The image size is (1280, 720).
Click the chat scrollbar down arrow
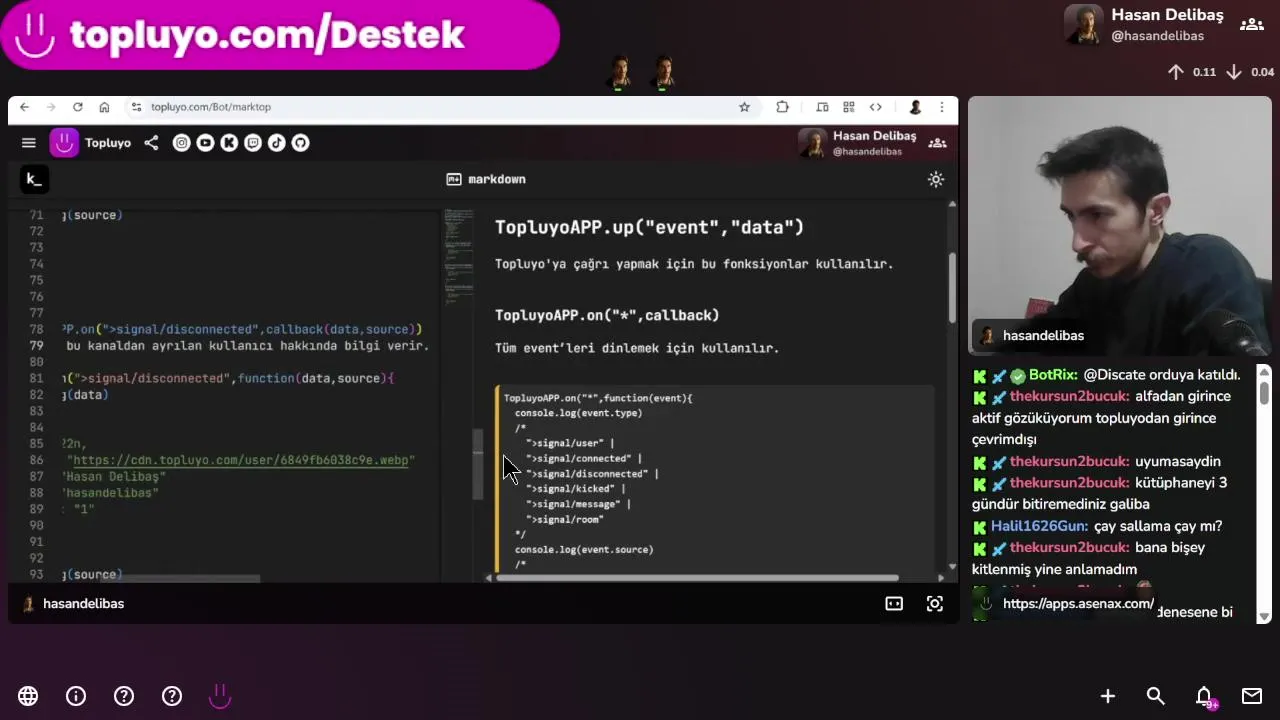[x=1264, y=616]
